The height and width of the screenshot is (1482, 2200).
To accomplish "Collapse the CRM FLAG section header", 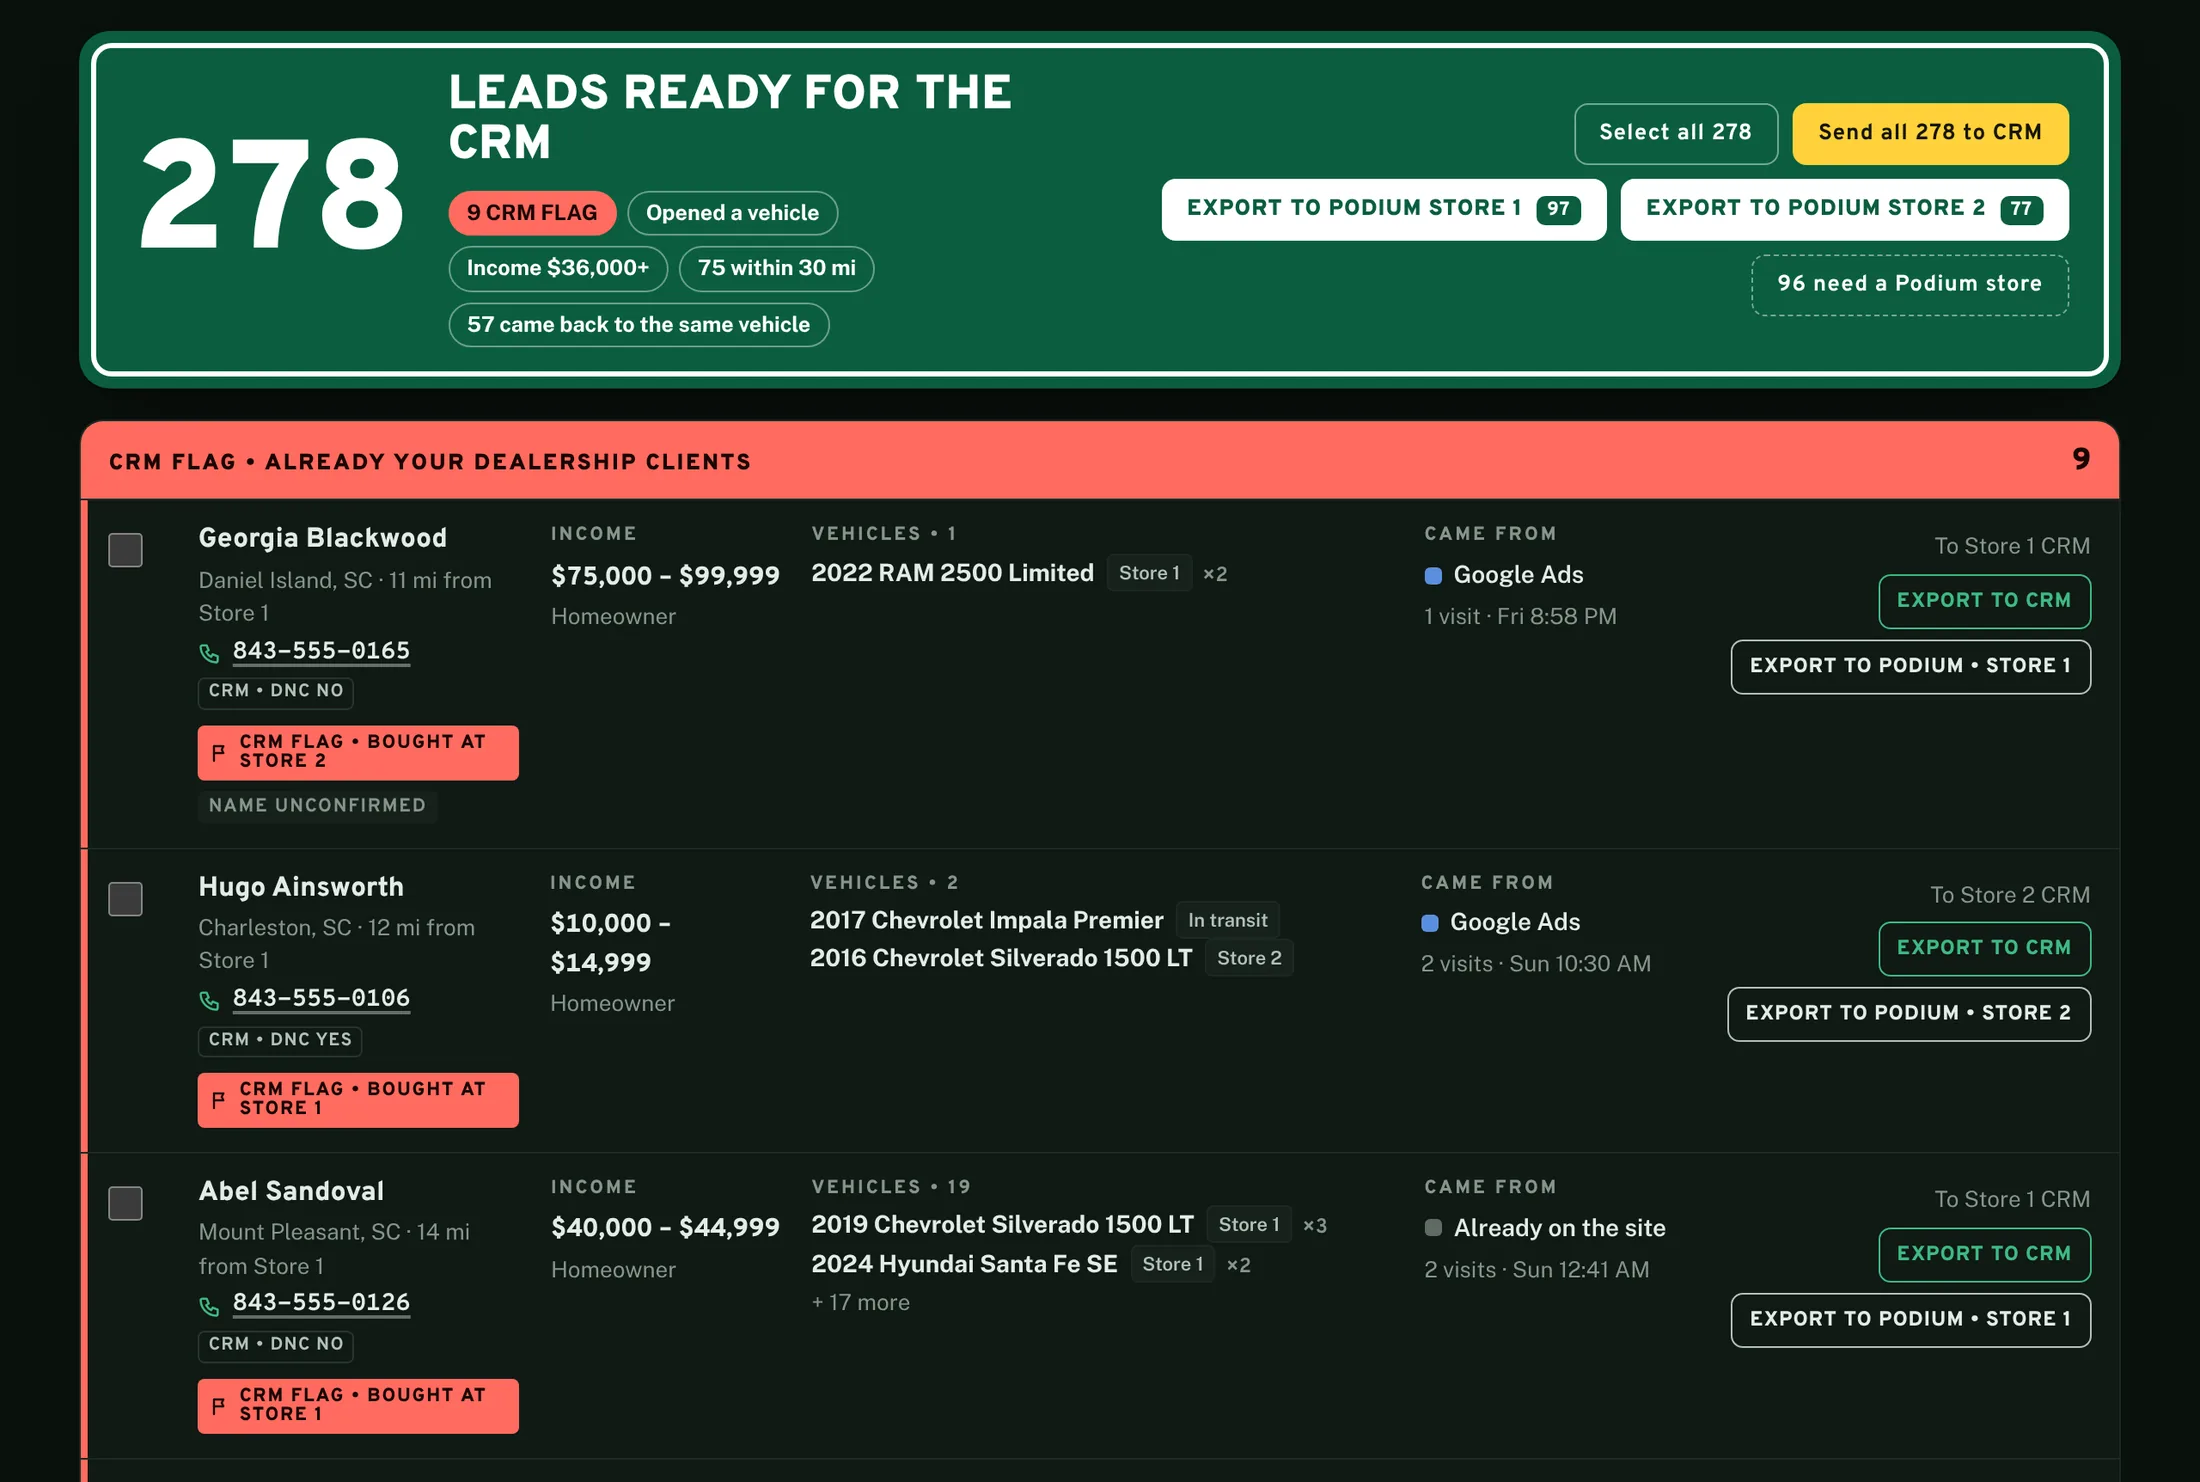I will coord(1099,461).
